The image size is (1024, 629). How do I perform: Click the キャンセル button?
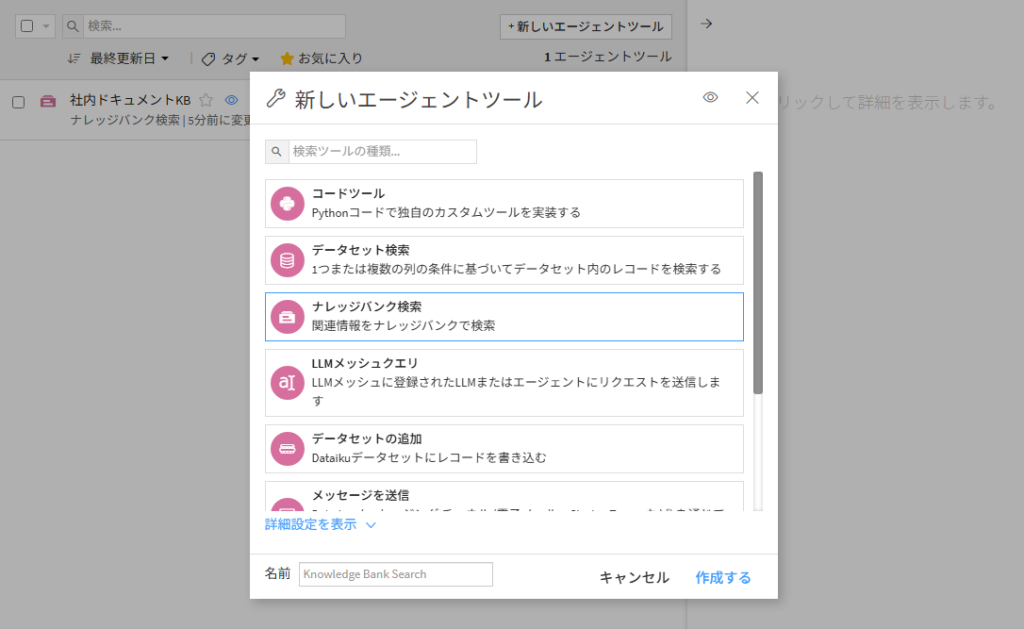tap(634, 577)
